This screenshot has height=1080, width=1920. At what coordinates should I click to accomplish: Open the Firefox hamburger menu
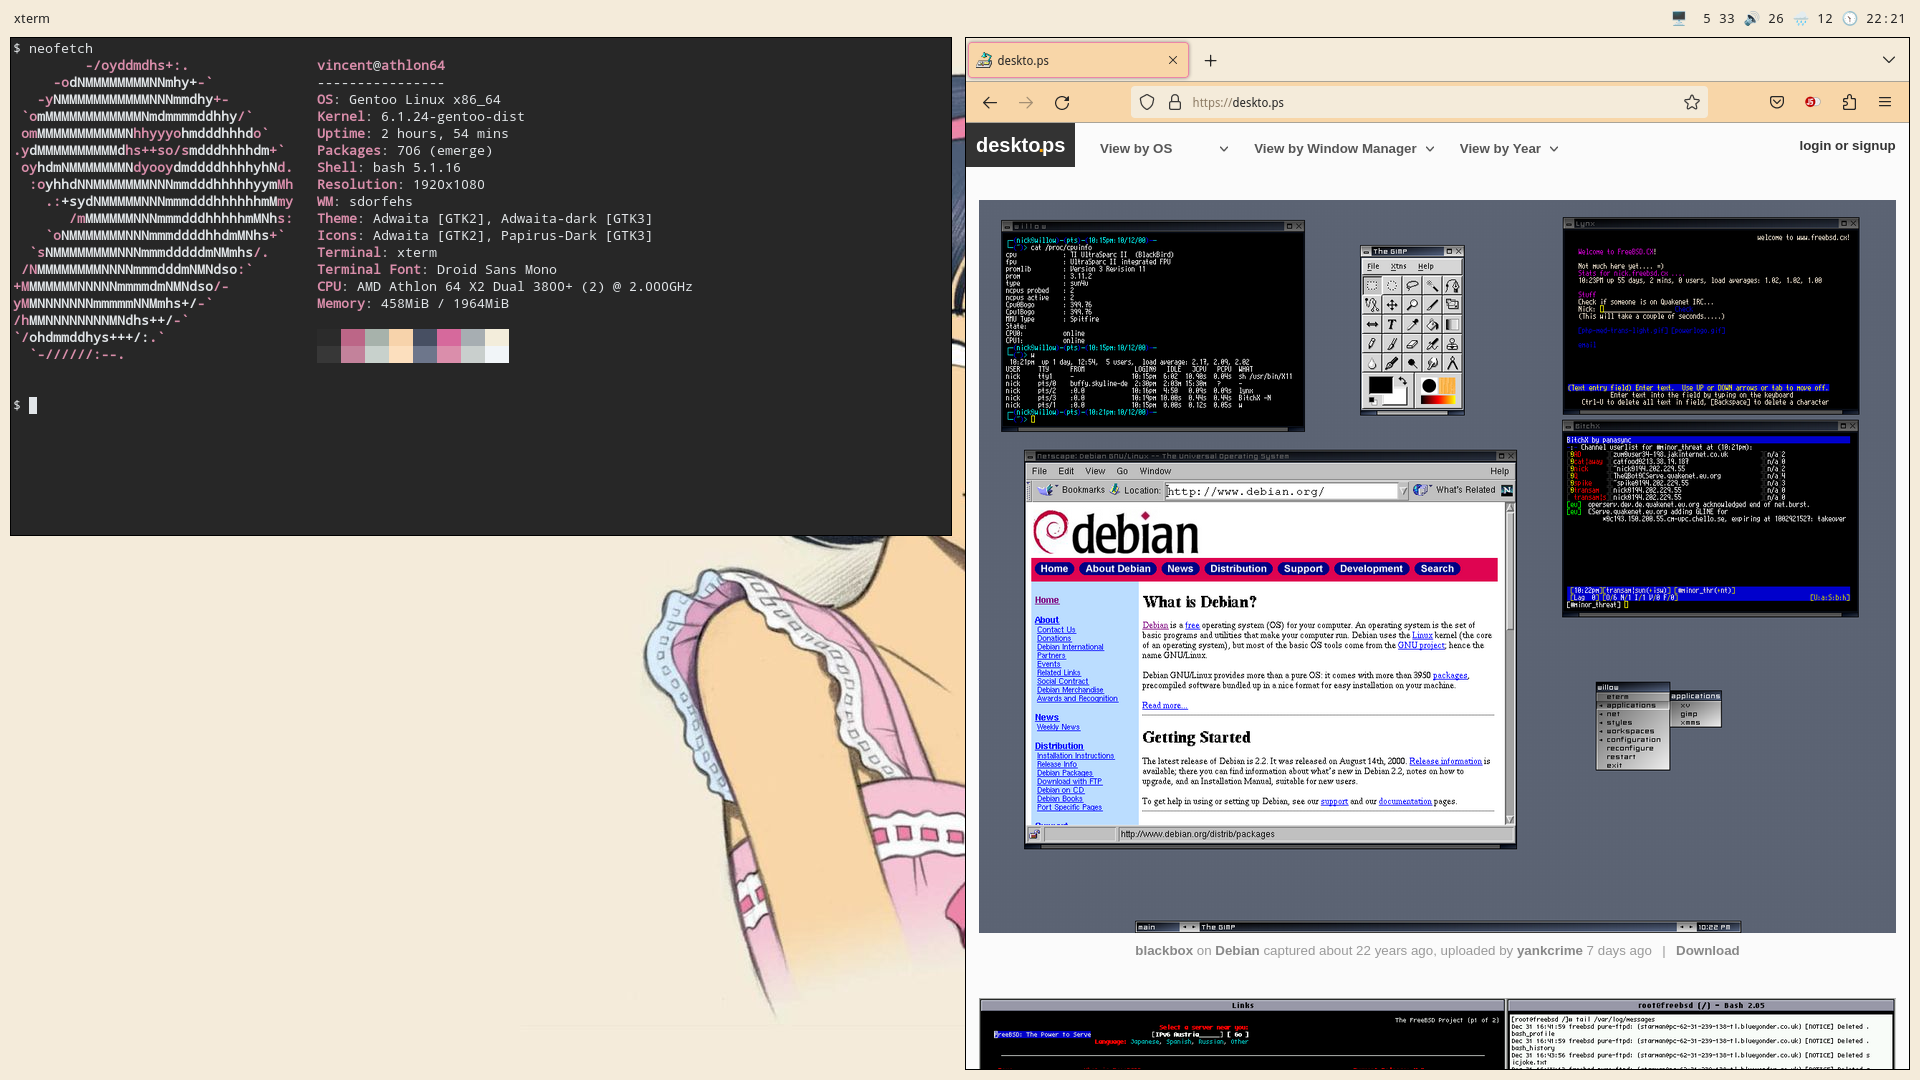pos(1885,102)
